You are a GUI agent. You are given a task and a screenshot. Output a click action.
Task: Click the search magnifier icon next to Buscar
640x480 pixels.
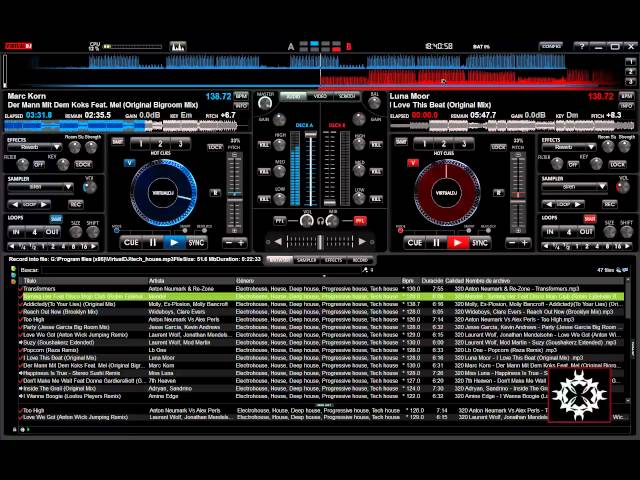pyautogui.click(x=365, y=270)
